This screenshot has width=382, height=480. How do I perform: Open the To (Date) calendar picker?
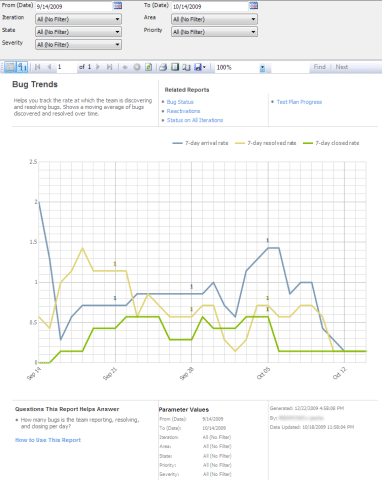click(253, 6)
